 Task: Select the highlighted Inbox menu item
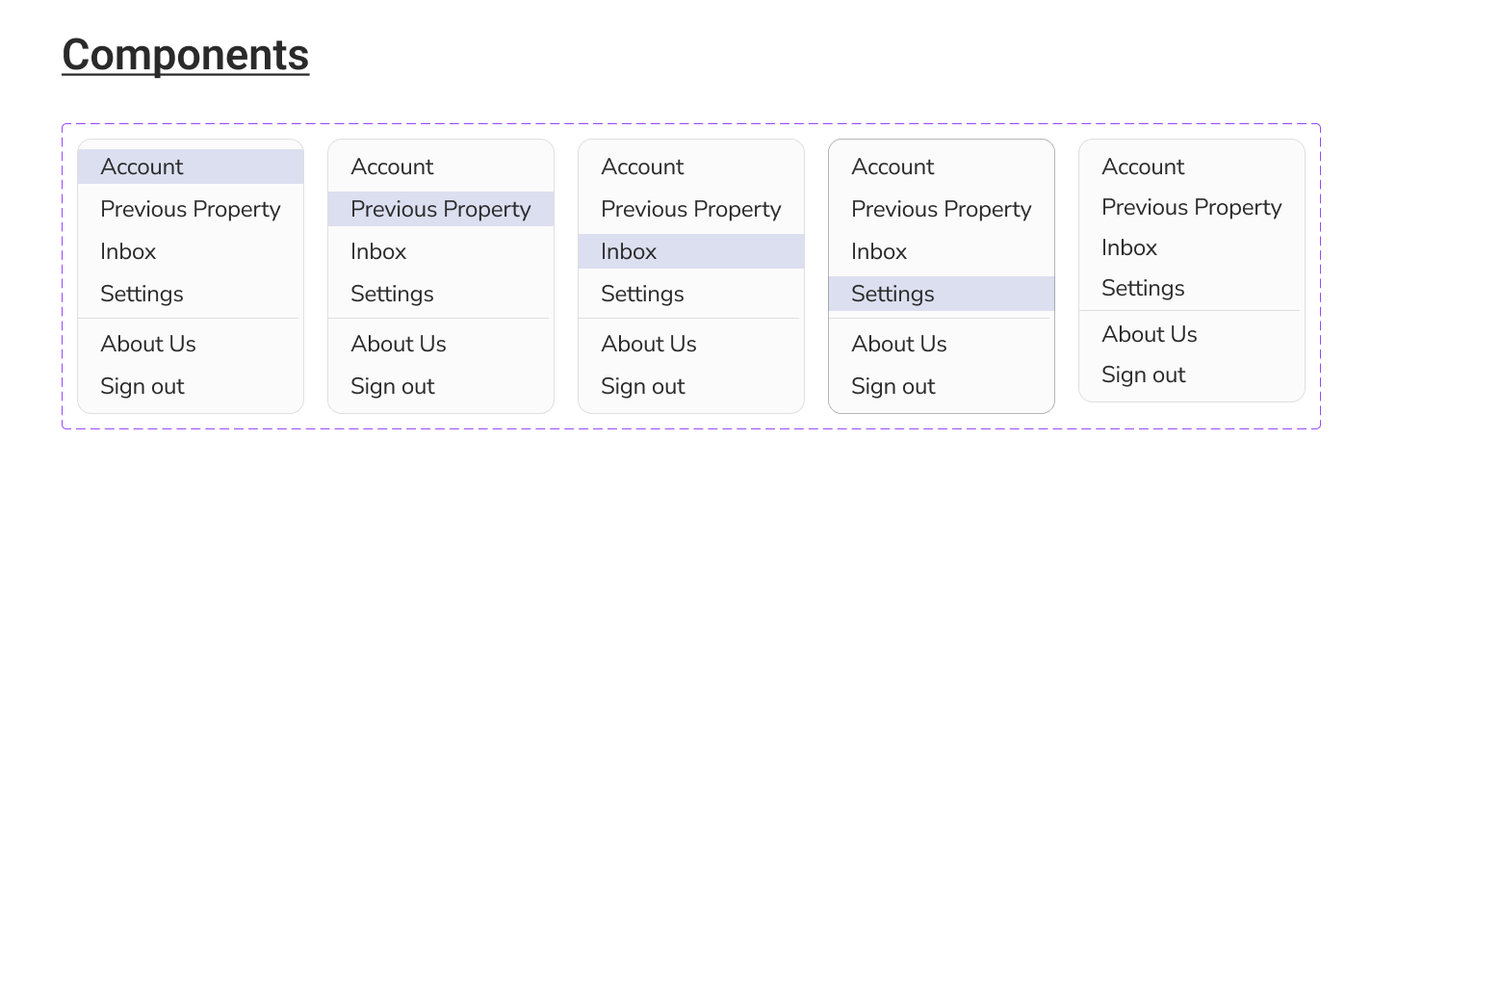click(x=690, y=252)
